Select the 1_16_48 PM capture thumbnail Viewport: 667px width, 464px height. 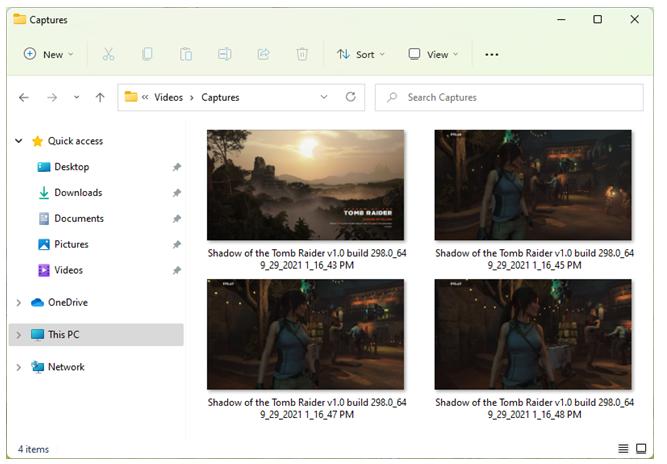tap(533, 334)
